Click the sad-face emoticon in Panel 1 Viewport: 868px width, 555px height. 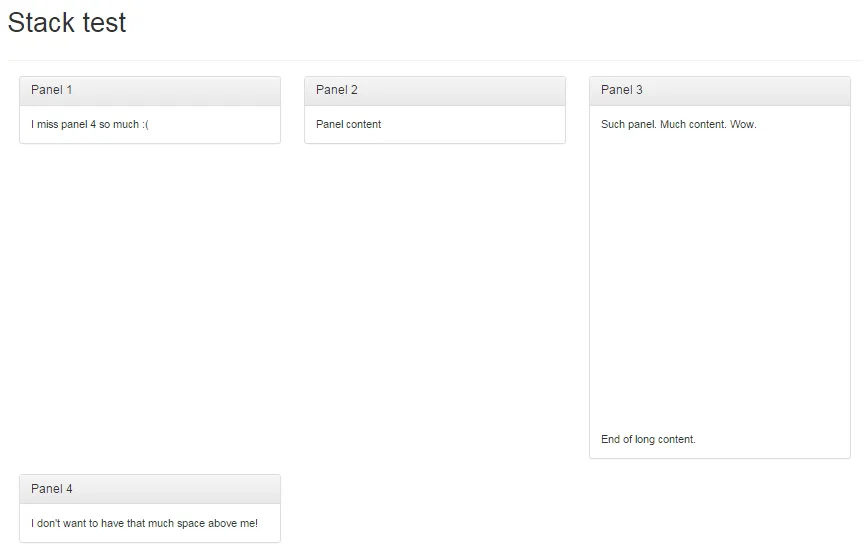tap(145, 125)
